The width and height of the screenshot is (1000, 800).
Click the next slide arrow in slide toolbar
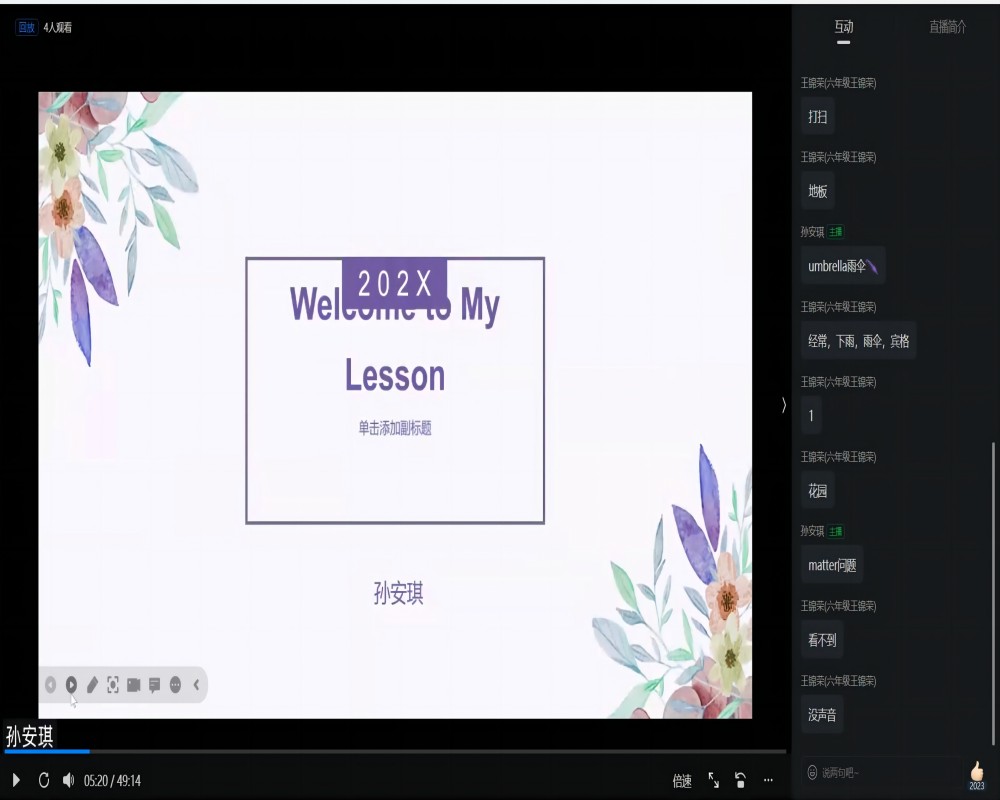point(71,685)
